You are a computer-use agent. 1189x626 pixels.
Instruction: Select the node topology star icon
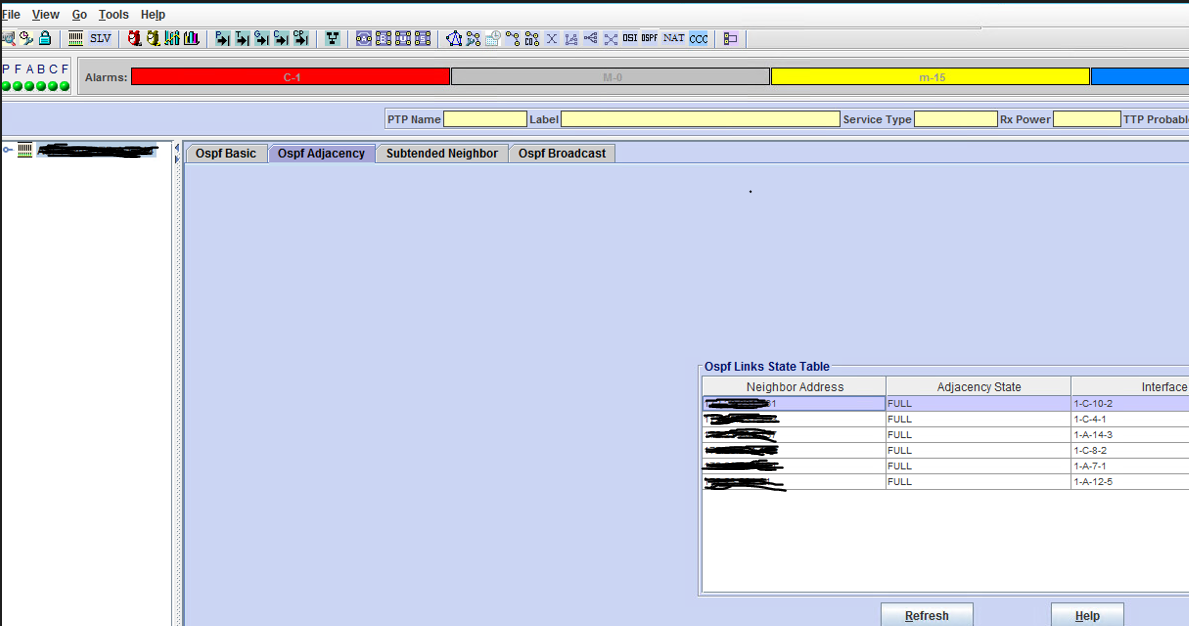click(x=453, y=38)
